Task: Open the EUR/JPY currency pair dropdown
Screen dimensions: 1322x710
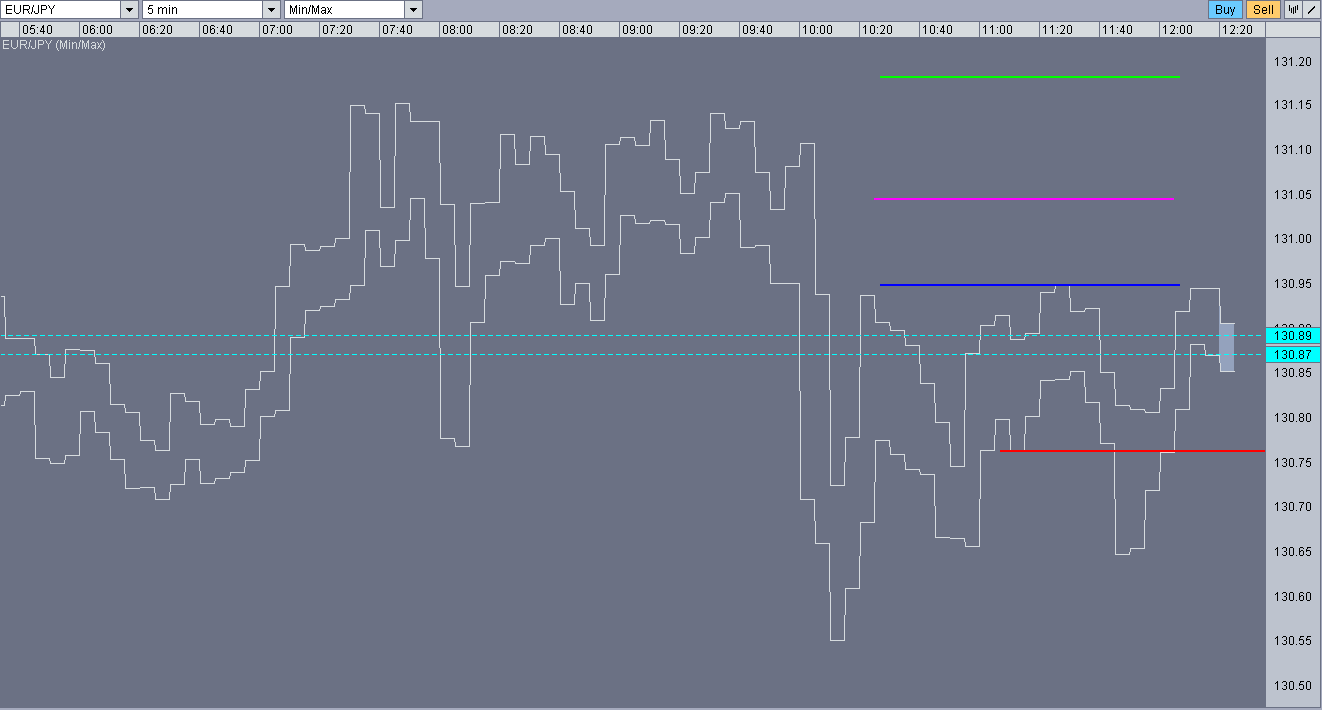Action: click(x=70, y=10)
